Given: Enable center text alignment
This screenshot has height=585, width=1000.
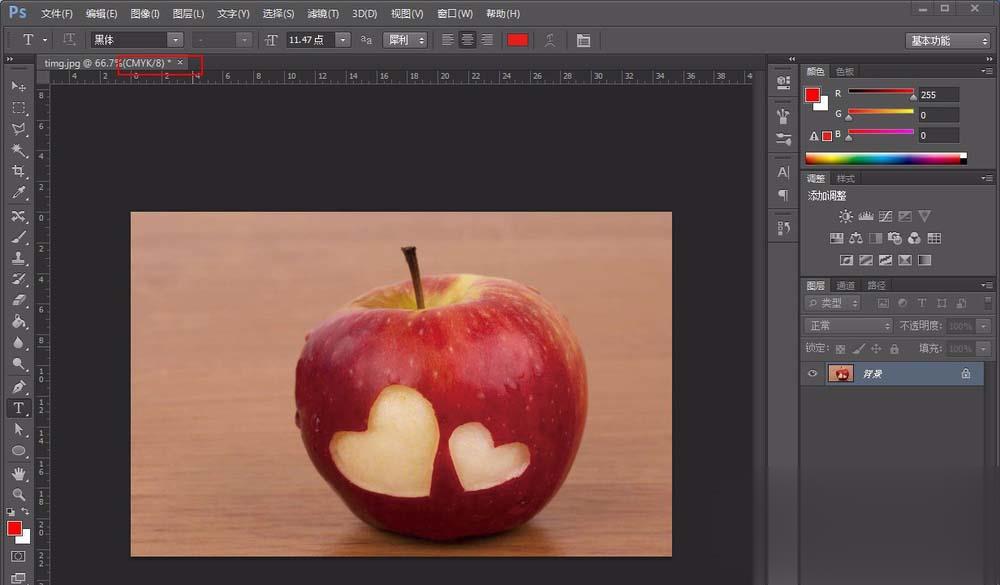Looking at the screenshot, I should pos(467,40).
